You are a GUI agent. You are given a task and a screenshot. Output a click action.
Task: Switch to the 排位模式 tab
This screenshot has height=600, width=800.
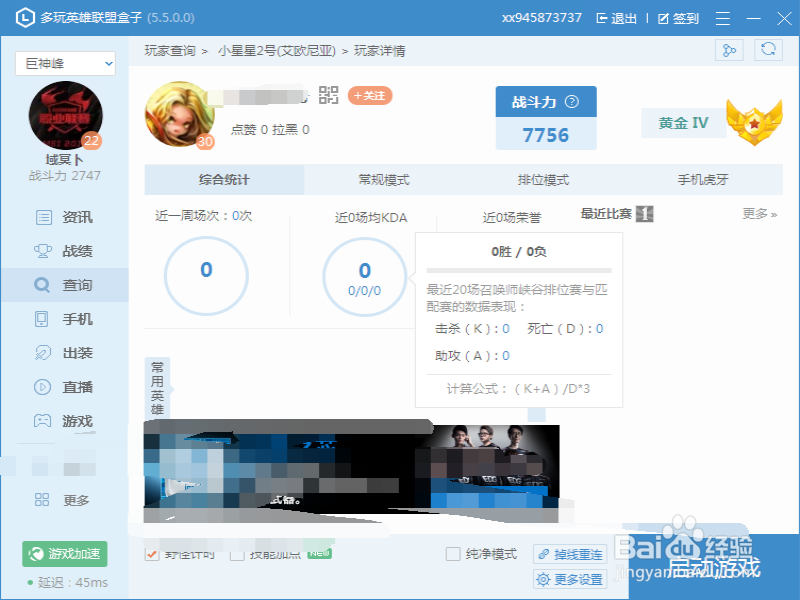(543, 180)
